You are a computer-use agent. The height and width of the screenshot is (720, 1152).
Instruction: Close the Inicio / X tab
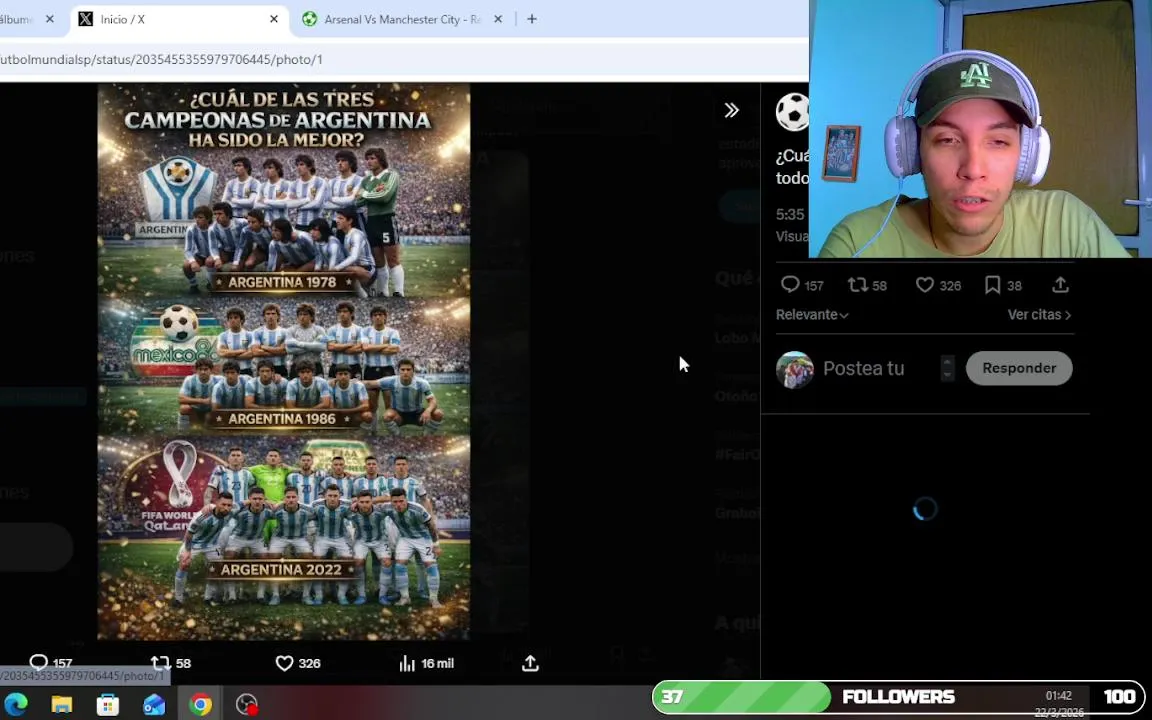pos(274,20)
